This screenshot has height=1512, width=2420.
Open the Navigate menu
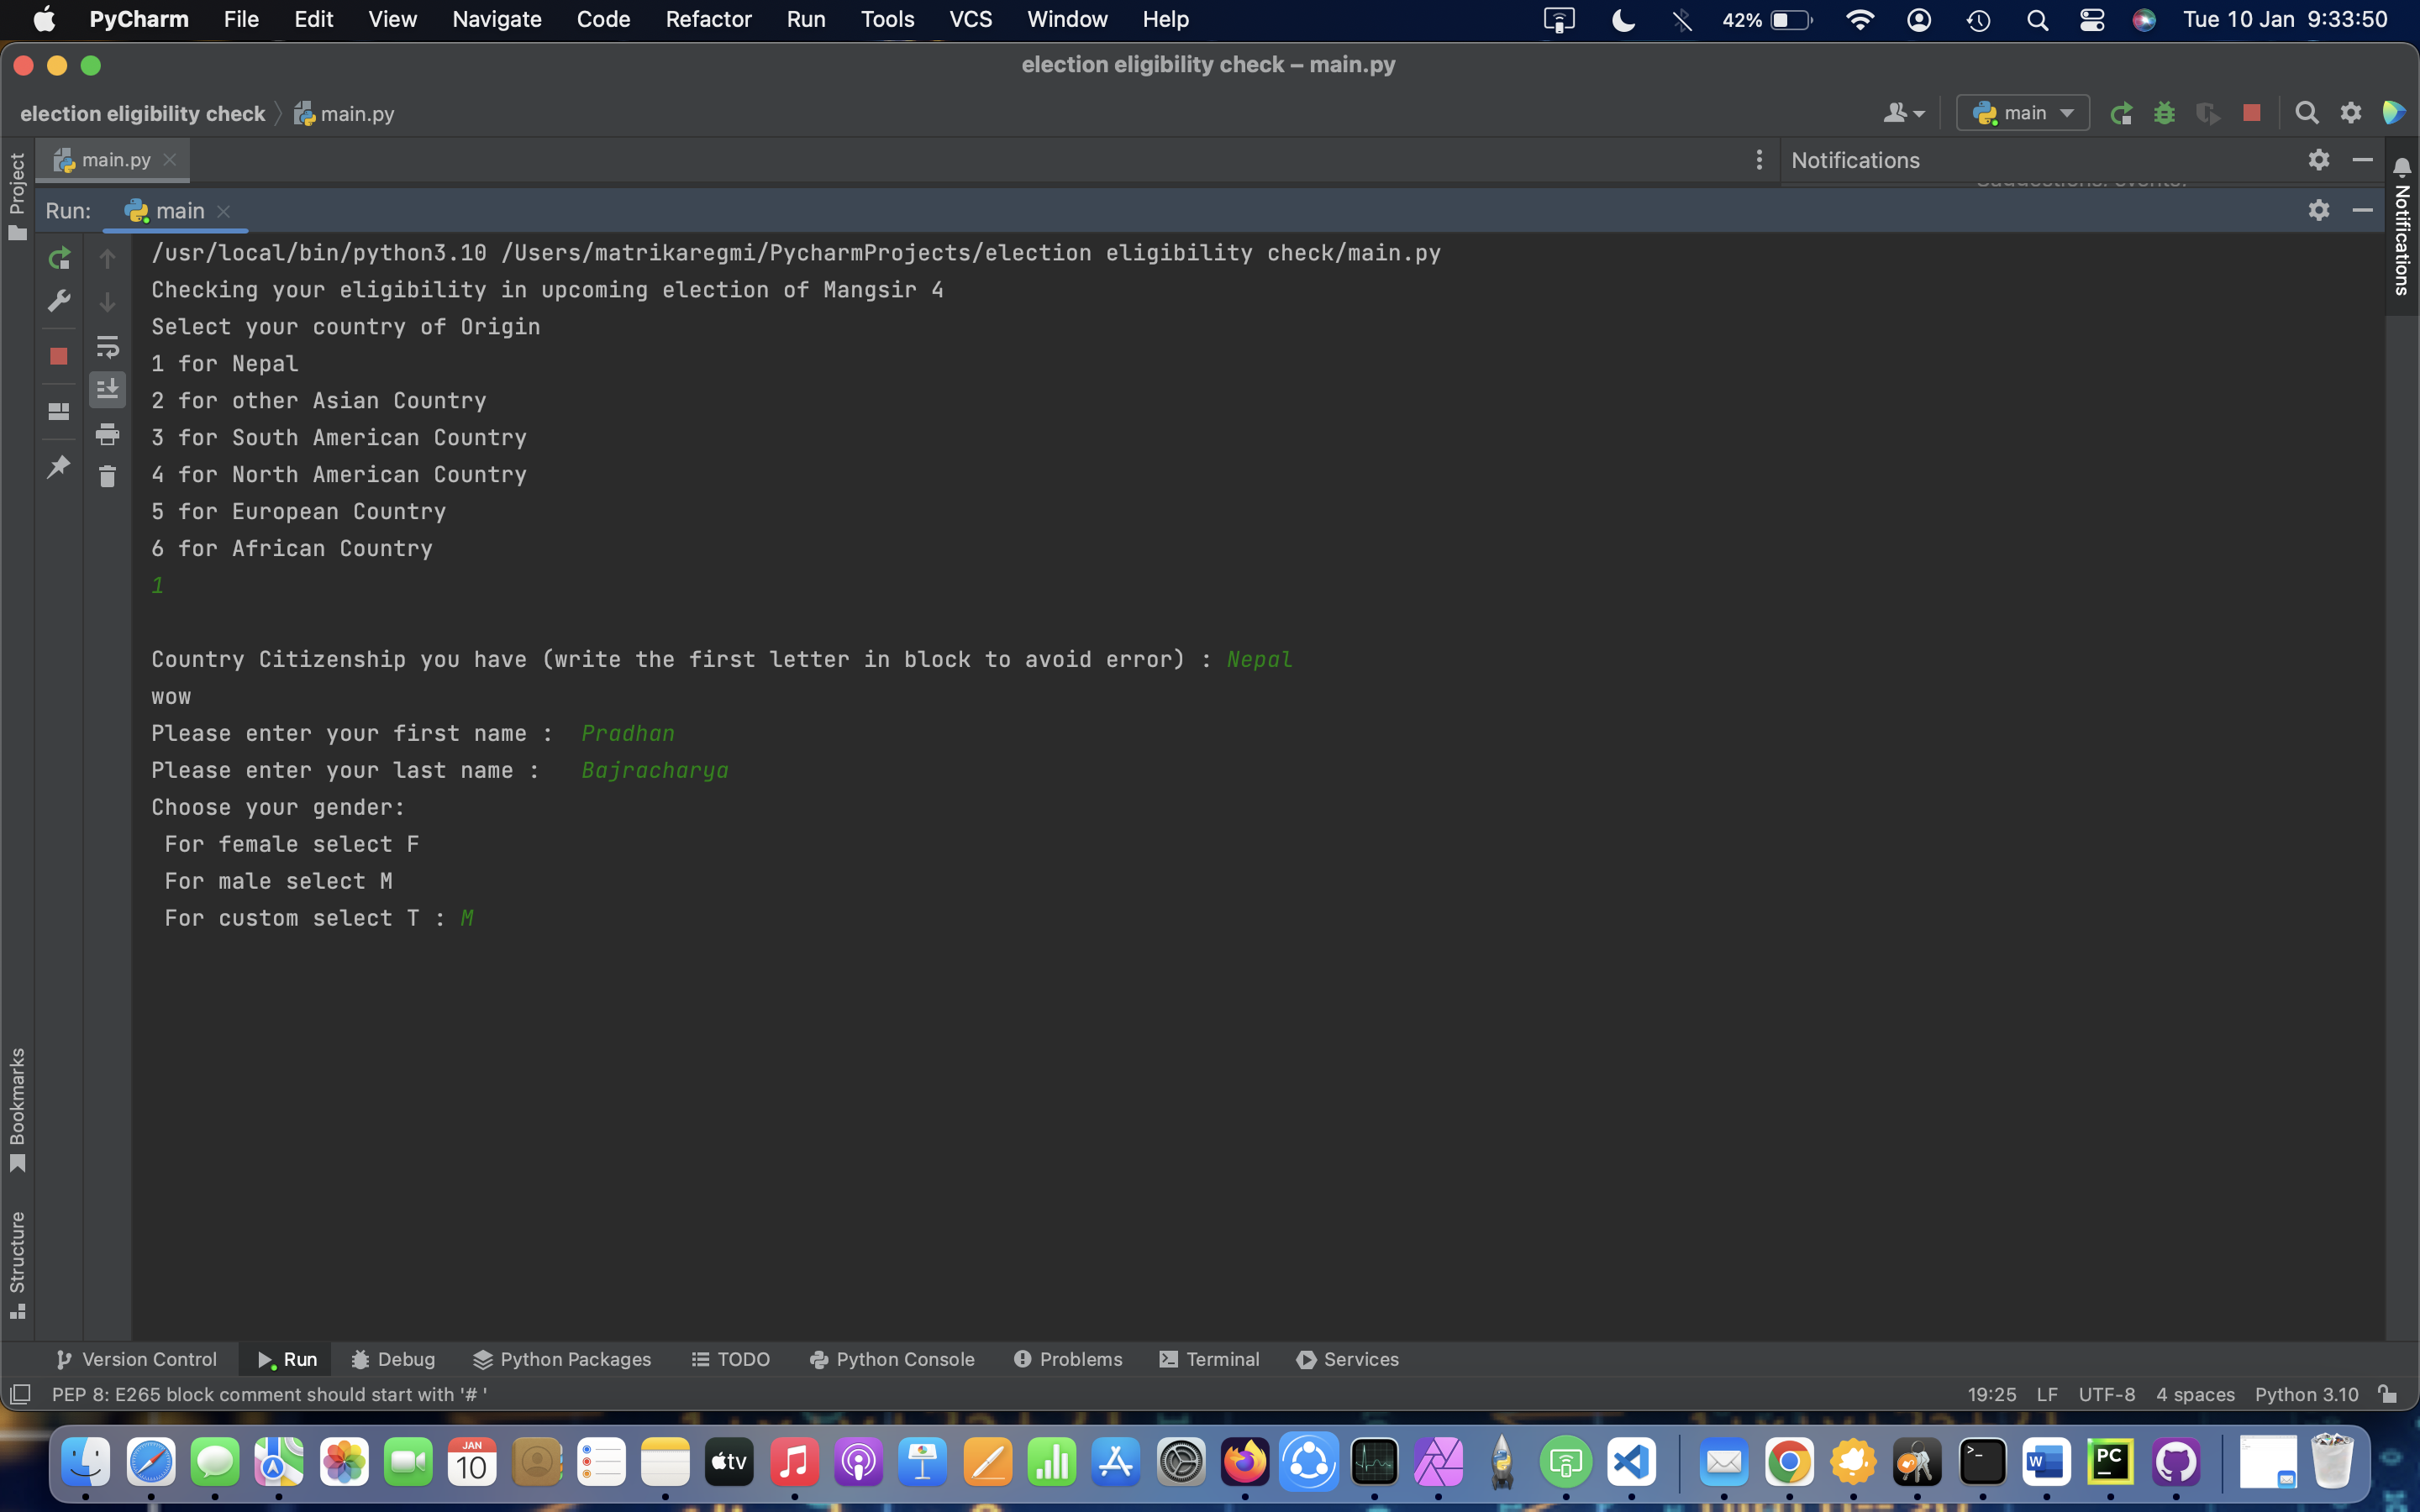click(x=497, y=19)
